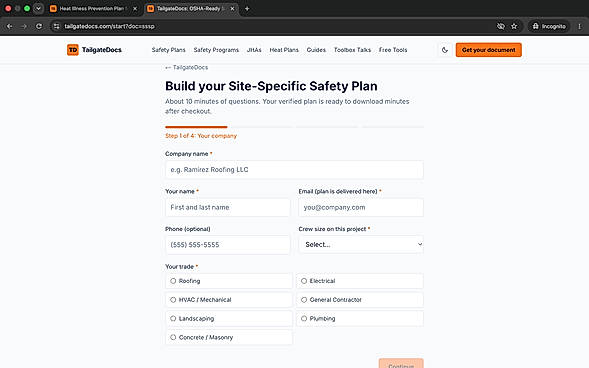Image resolution: width=589 pixels, height=368 pixels.
Task: Open the tab search chevron button
Action: [x=38, y=8]
